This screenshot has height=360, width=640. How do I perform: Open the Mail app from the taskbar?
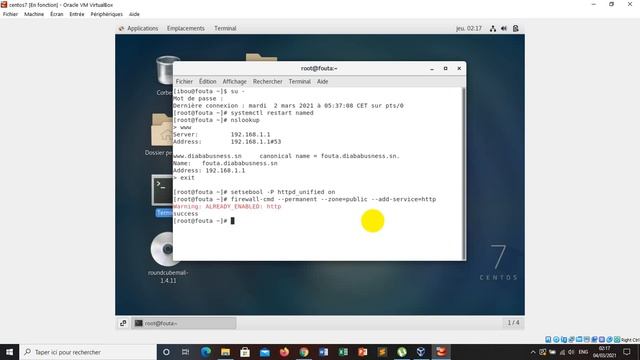(264, 352)
